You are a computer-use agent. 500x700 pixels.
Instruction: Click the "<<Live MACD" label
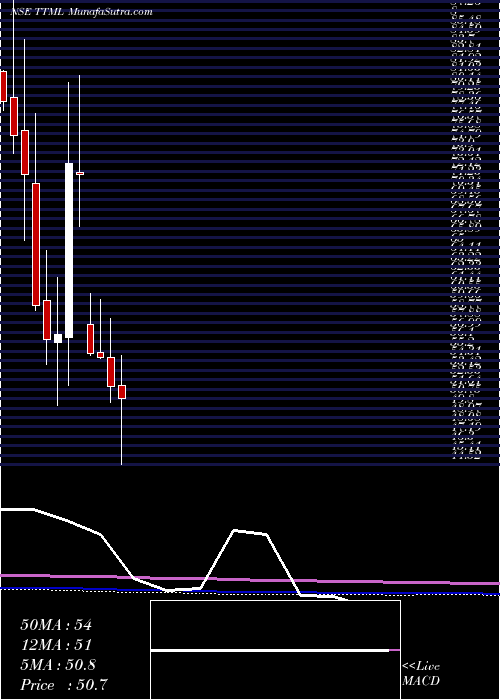click(x=421, y=674)
